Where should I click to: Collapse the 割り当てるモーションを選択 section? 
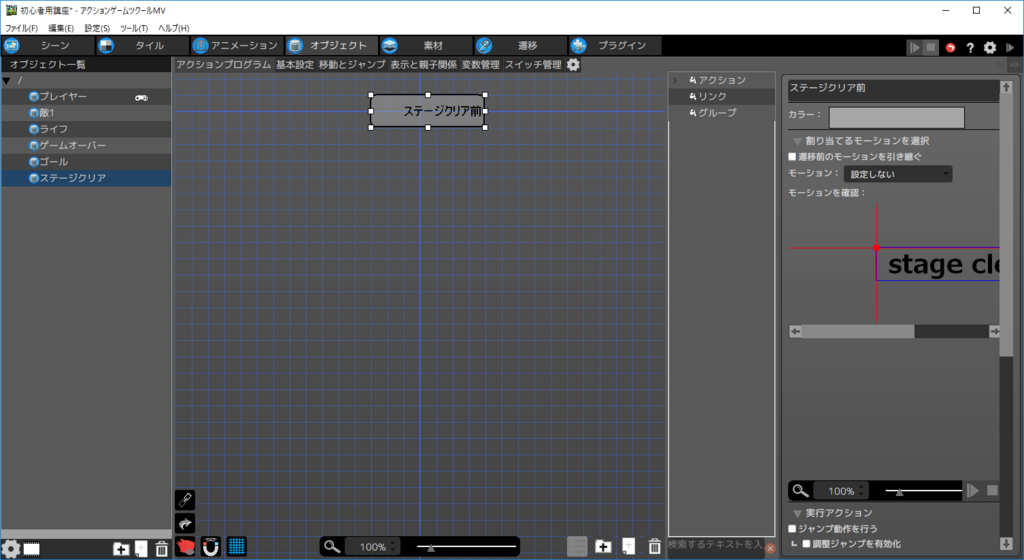tap(797, 141)
